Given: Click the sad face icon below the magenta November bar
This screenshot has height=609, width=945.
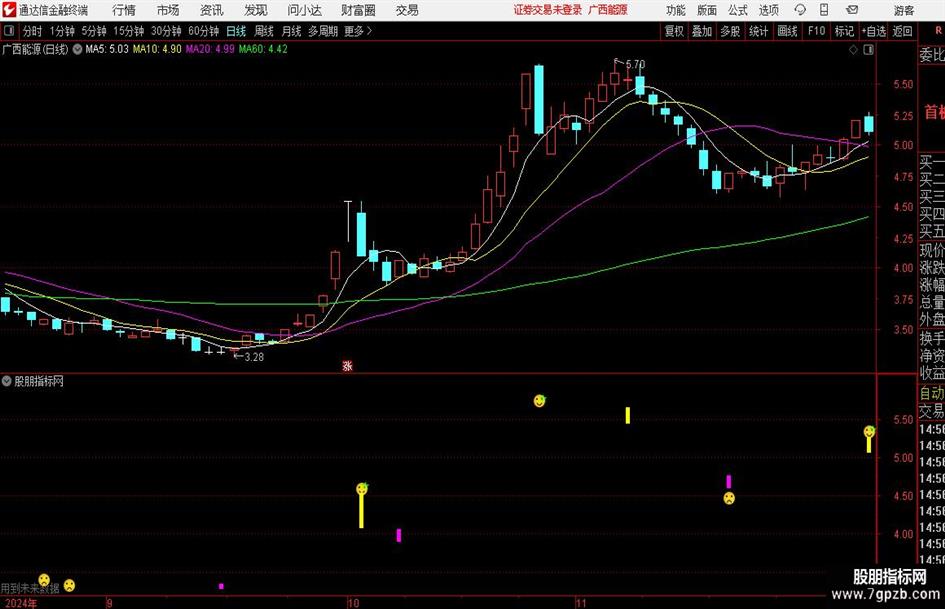Looking at the screenshot, I should 729,498.
